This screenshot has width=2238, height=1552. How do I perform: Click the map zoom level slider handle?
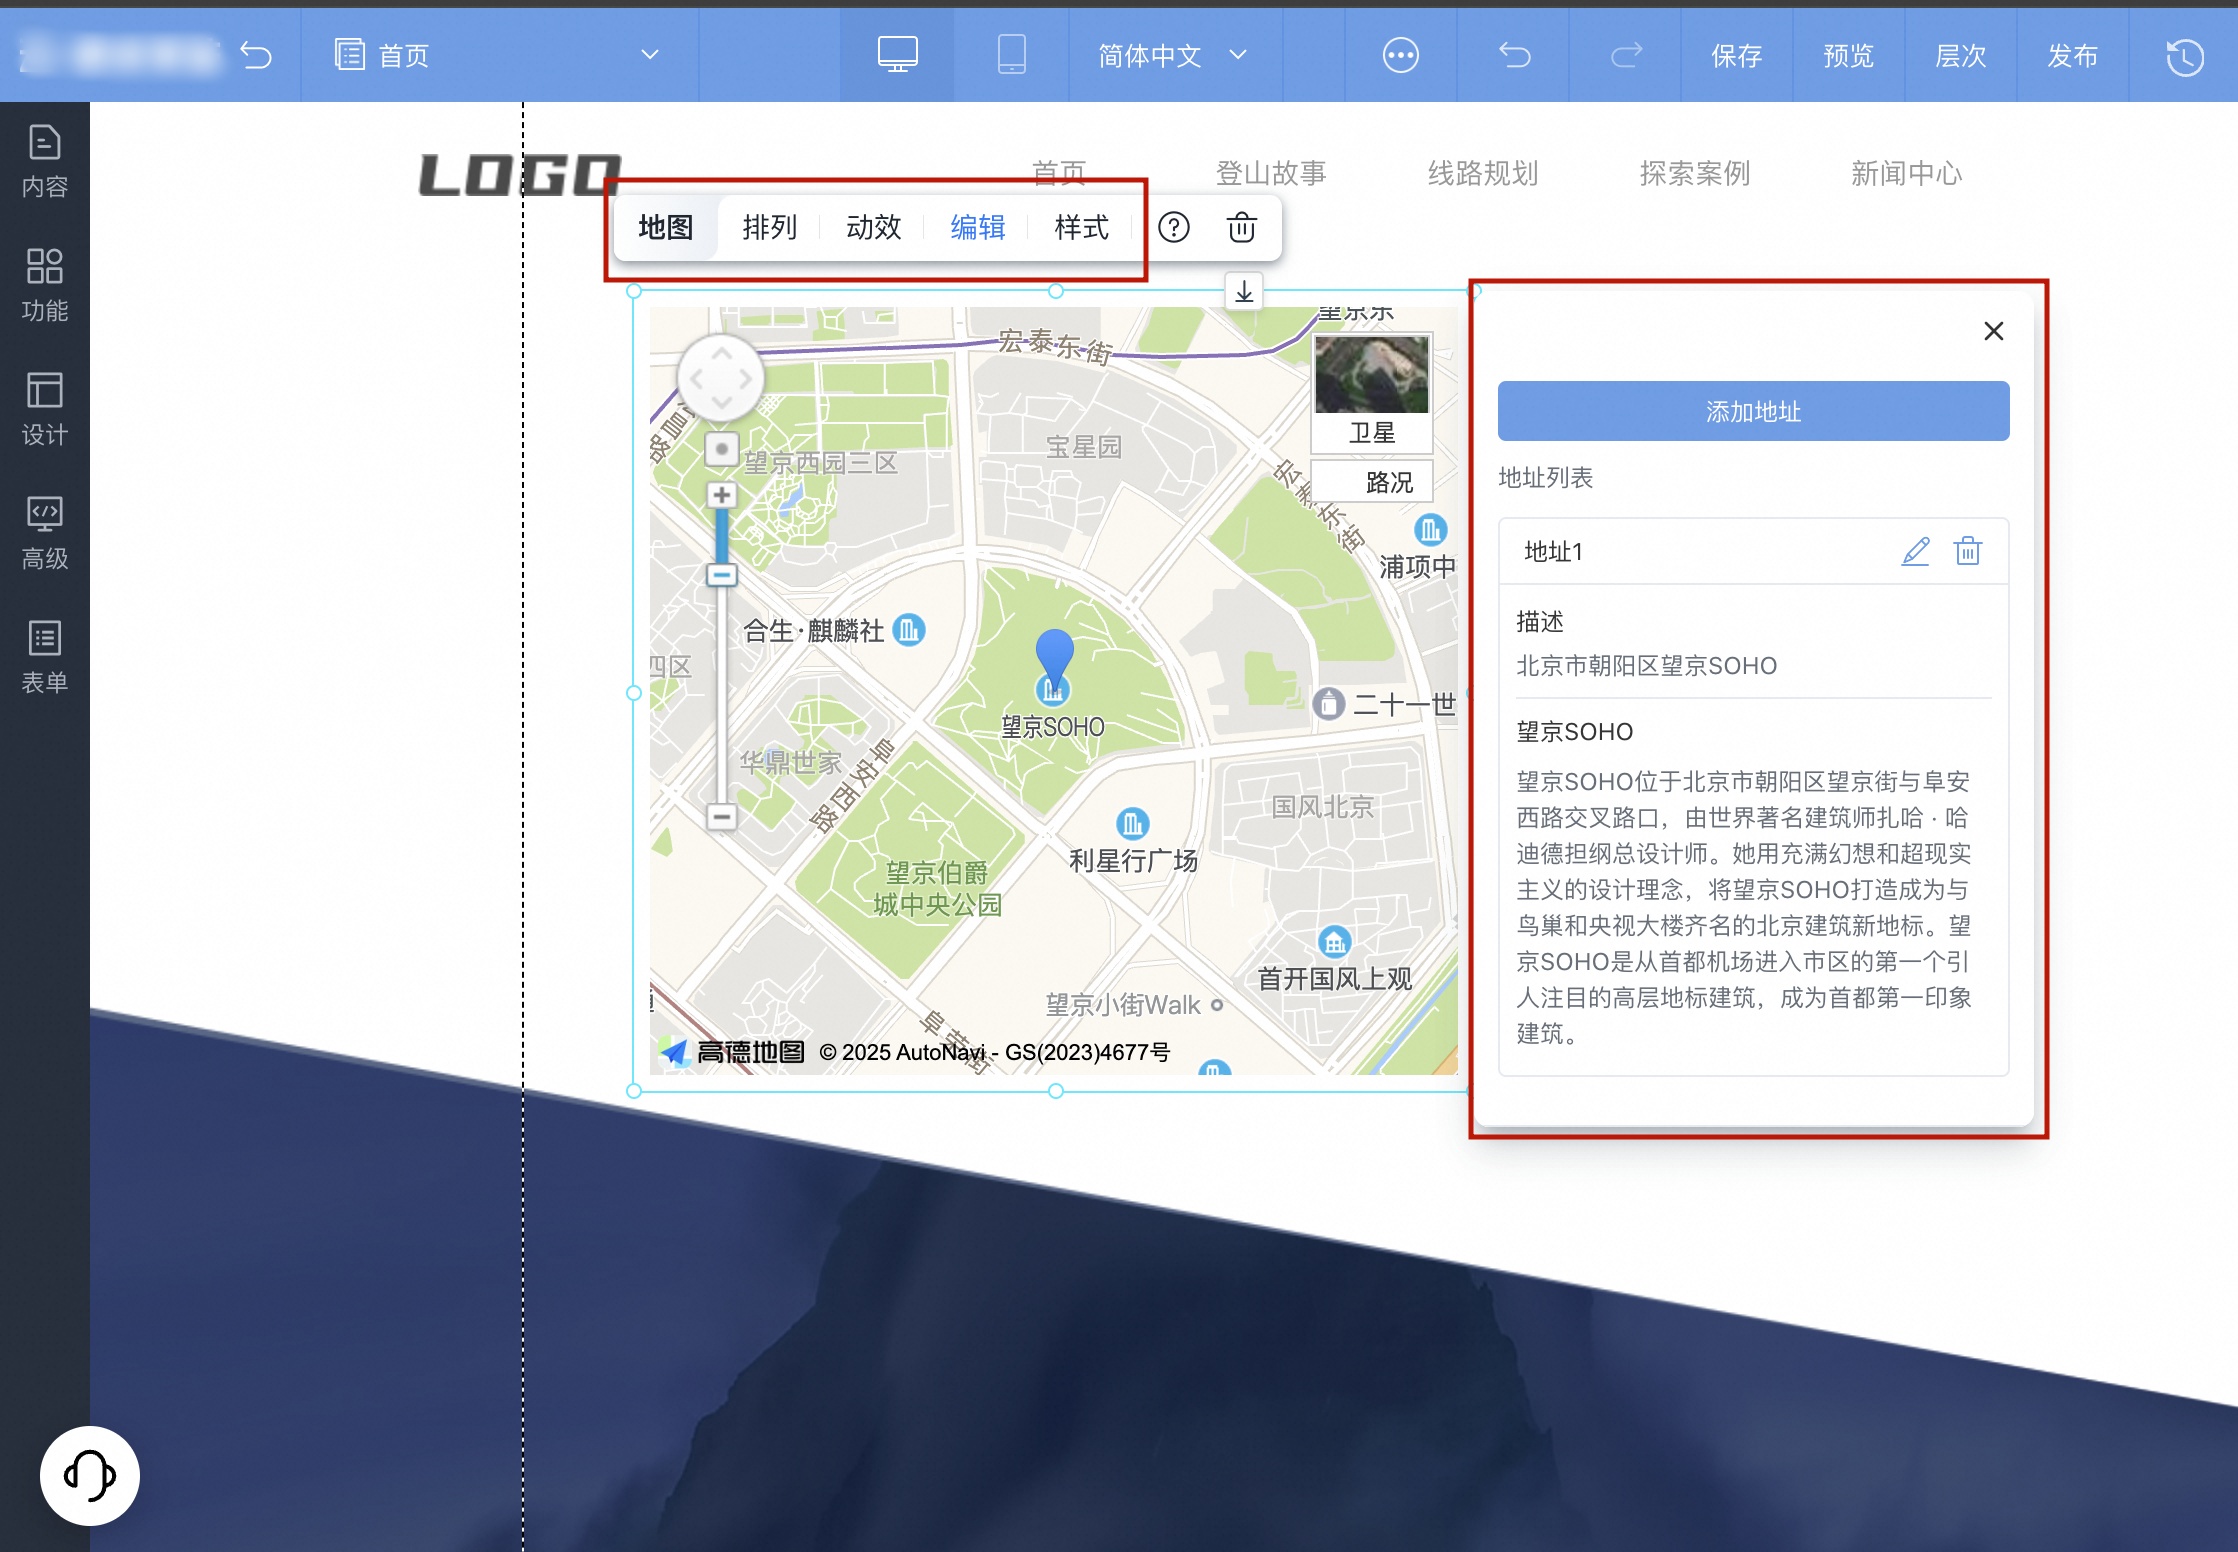(721, 575)
